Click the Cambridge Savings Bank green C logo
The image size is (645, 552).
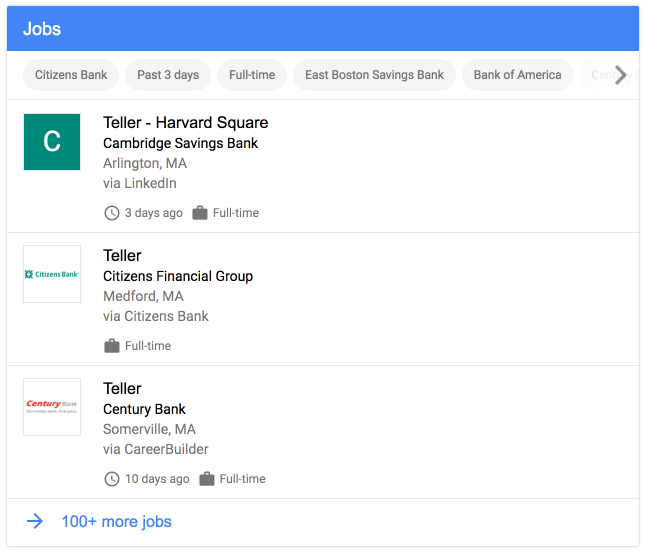pyautogui.click(x=52, y=141)
